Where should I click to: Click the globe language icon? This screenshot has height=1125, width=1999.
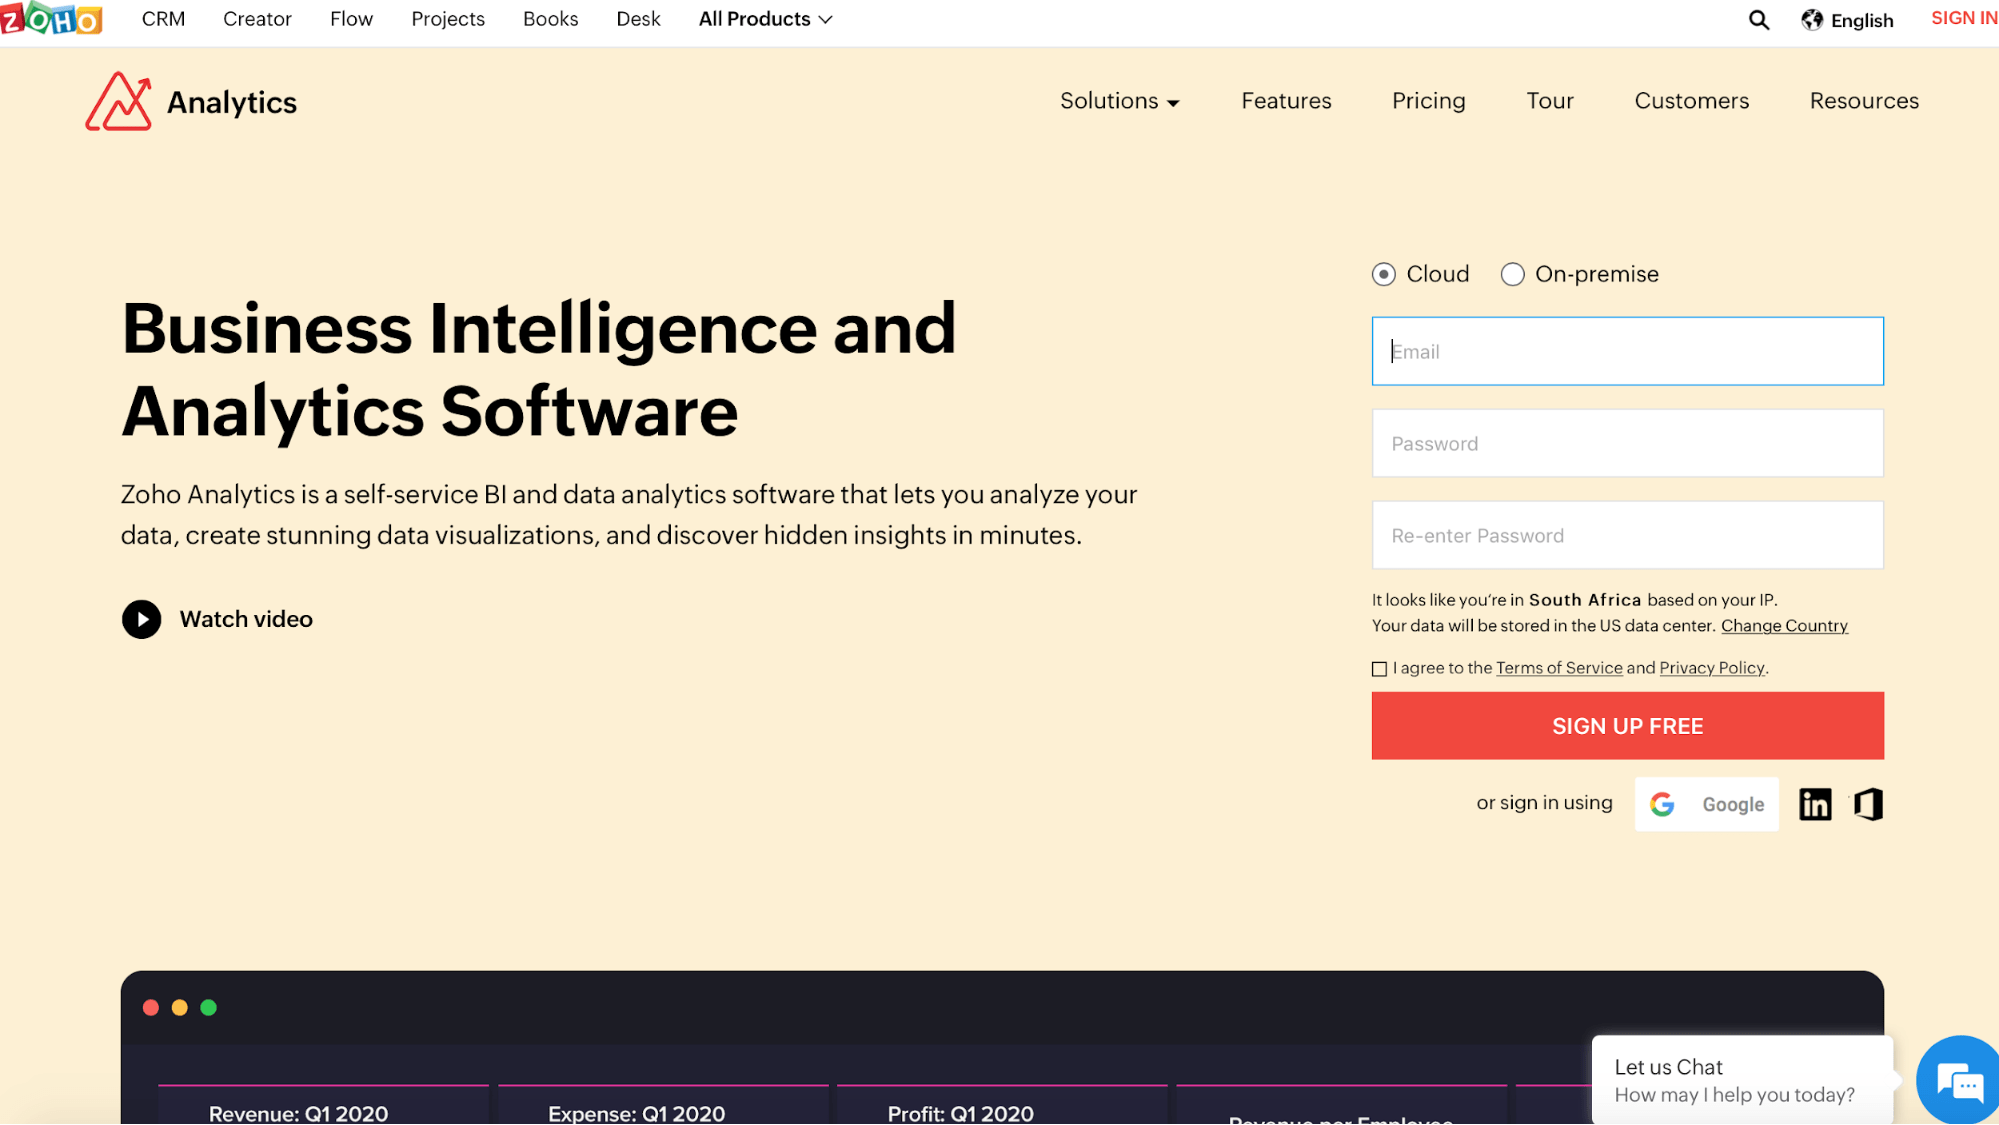[1812, 20]
